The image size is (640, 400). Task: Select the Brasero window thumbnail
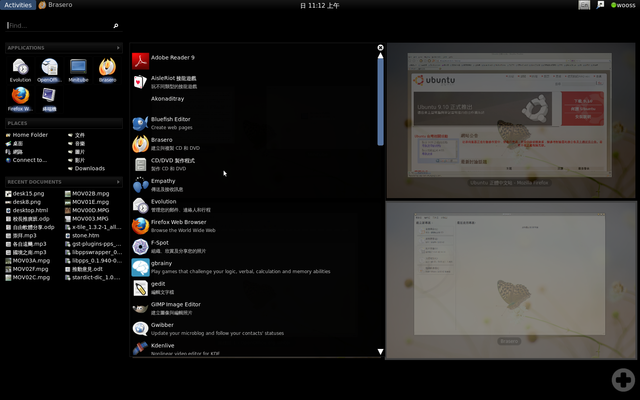click(509, 274)
